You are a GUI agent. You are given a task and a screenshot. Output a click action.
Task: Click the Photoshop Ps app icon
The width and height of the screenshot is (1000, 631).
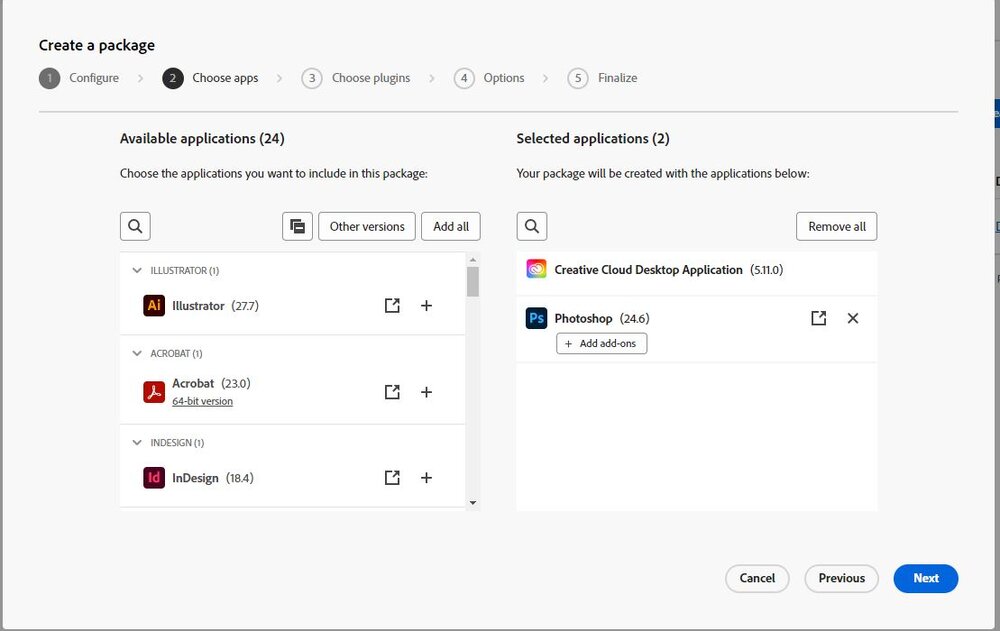(x=536, y=318)
